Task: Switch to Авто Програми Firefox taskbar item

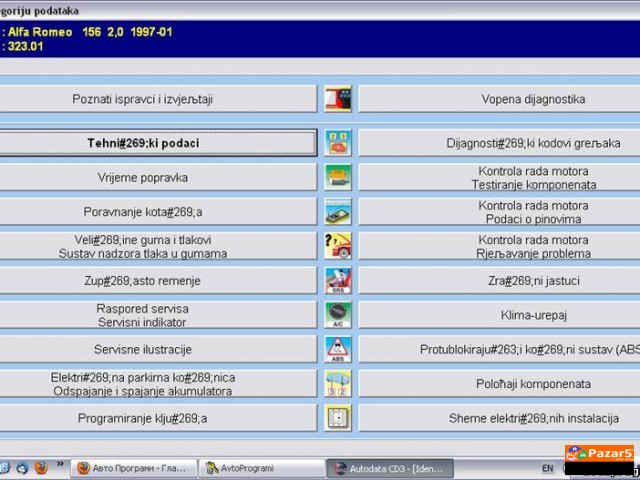Action: (132, 468)
